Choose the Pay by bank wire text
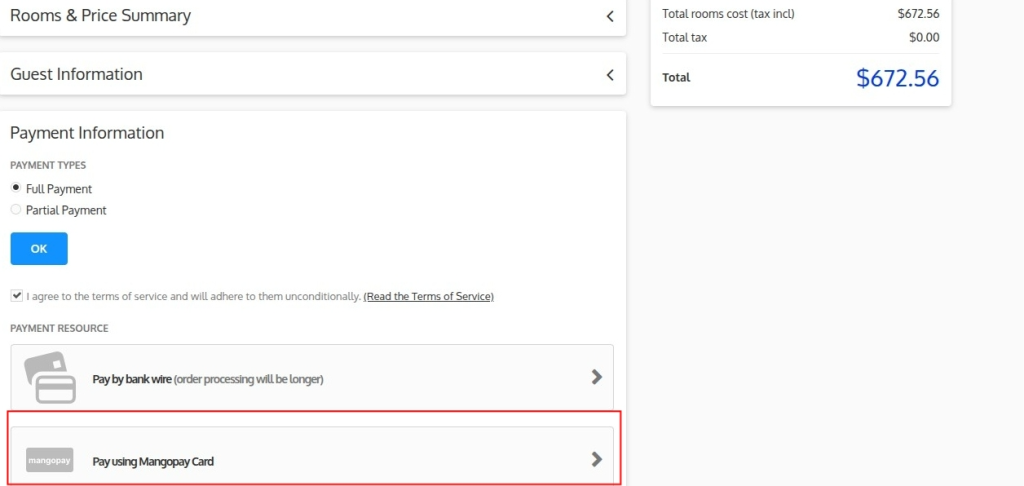The image size is (1024, 486). (207, 379)
